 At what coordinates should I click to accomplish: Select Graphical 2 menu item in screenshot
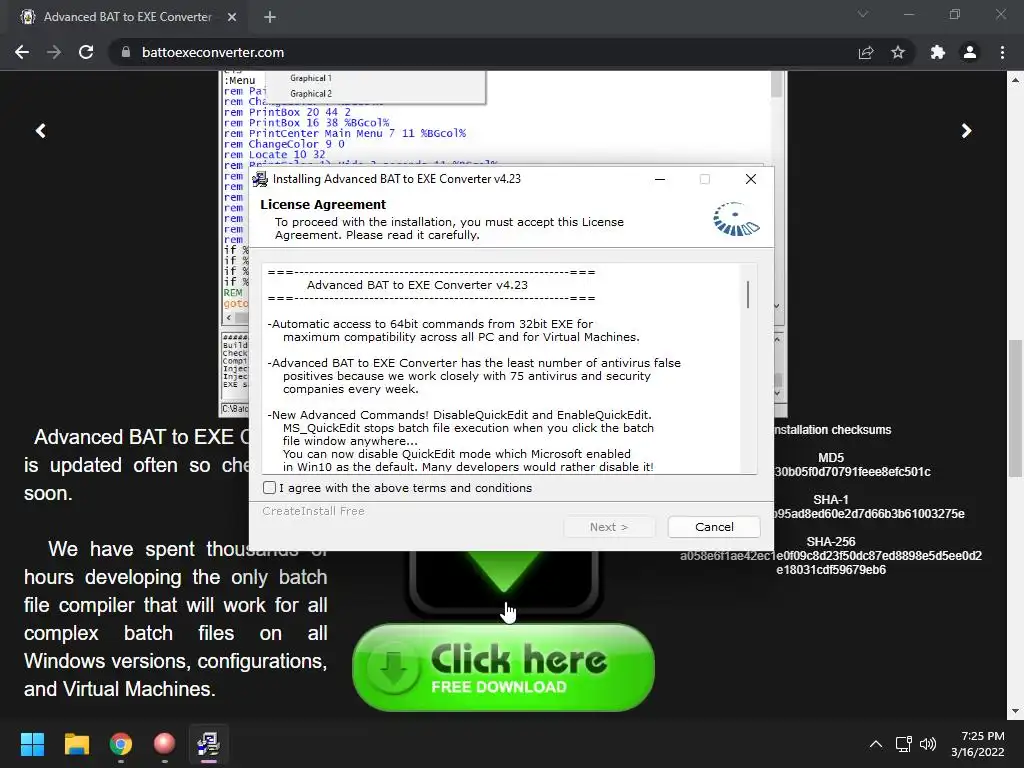click(x=311, y=94)
